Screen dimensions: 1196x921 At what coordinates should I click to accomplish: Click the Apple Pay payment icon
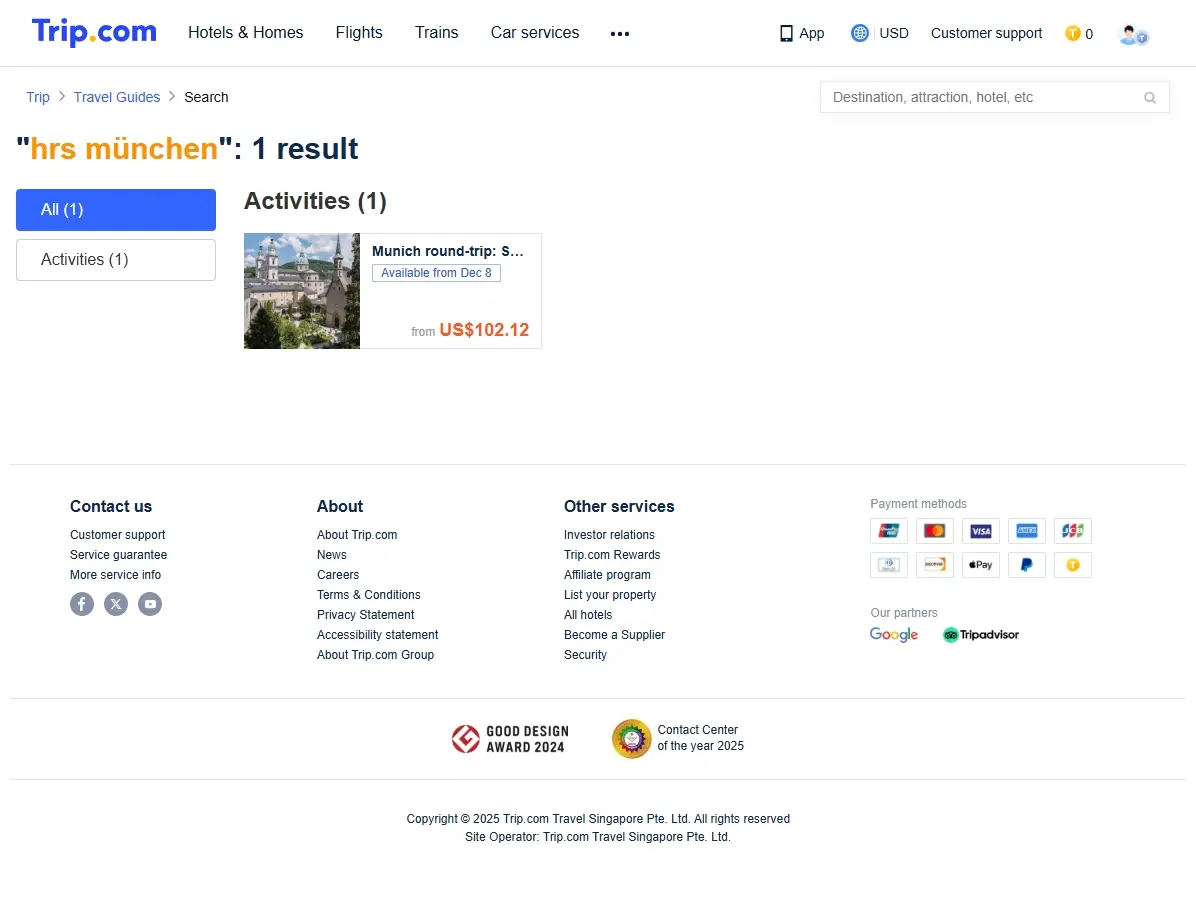coord(981,565)
